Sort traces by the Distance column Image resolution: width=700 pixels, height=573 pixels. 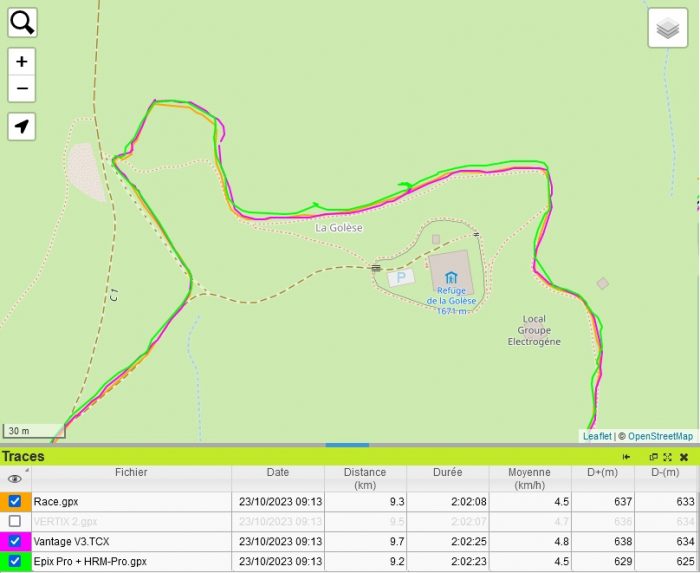click(x=364, y=478)
